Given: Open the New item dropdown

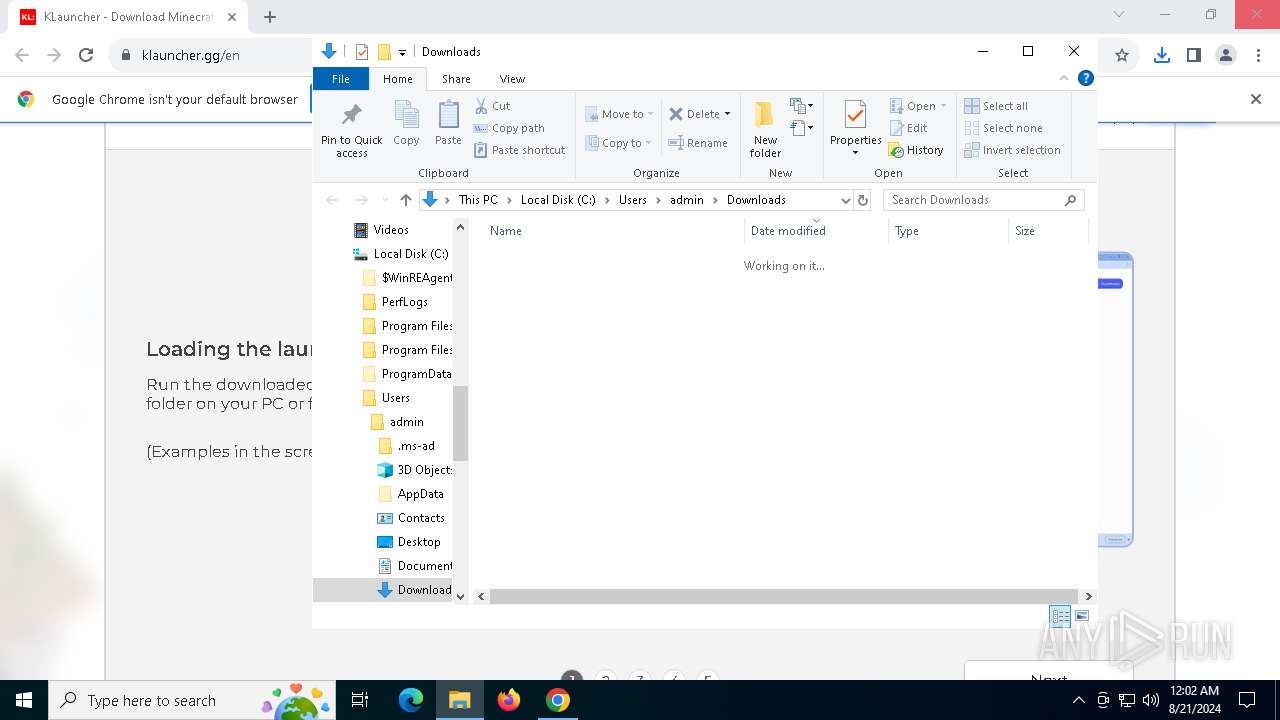Looking at the screenshot, I should click(x=801, y=105).
